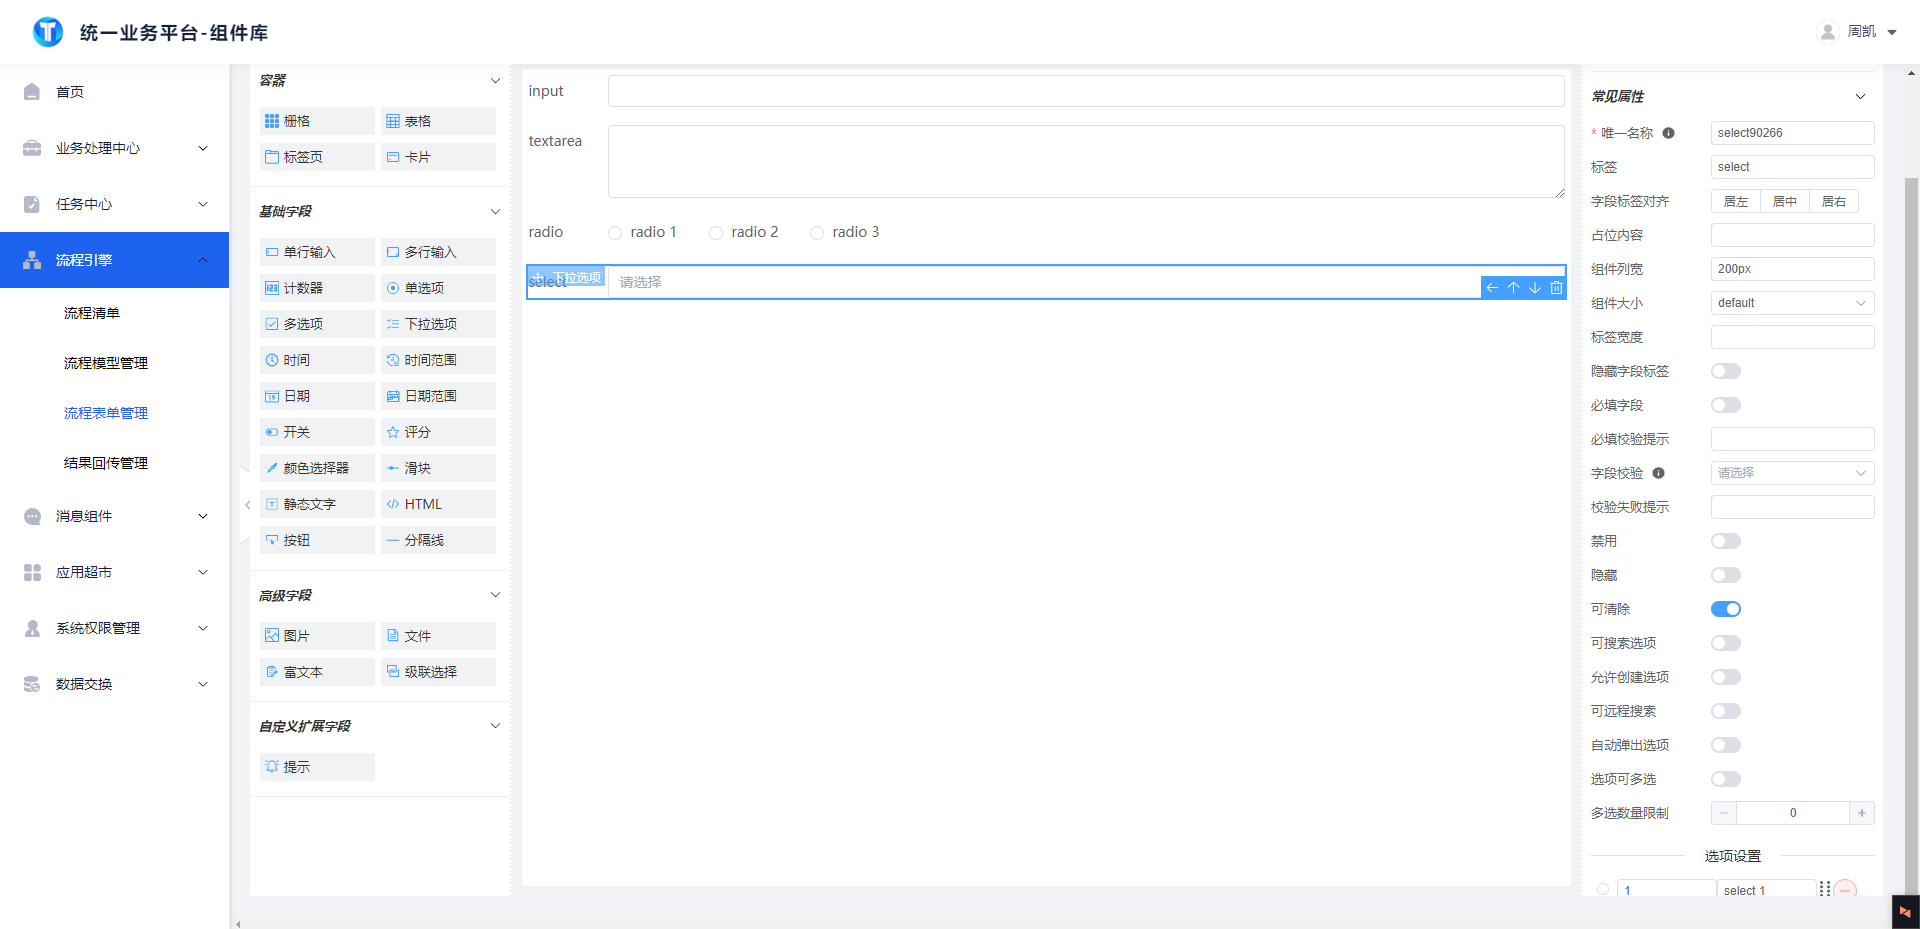This screenshot has width=1920, height=929.
Task: Increase 多选数量限制 with plus
Action: click(1861, 813)
